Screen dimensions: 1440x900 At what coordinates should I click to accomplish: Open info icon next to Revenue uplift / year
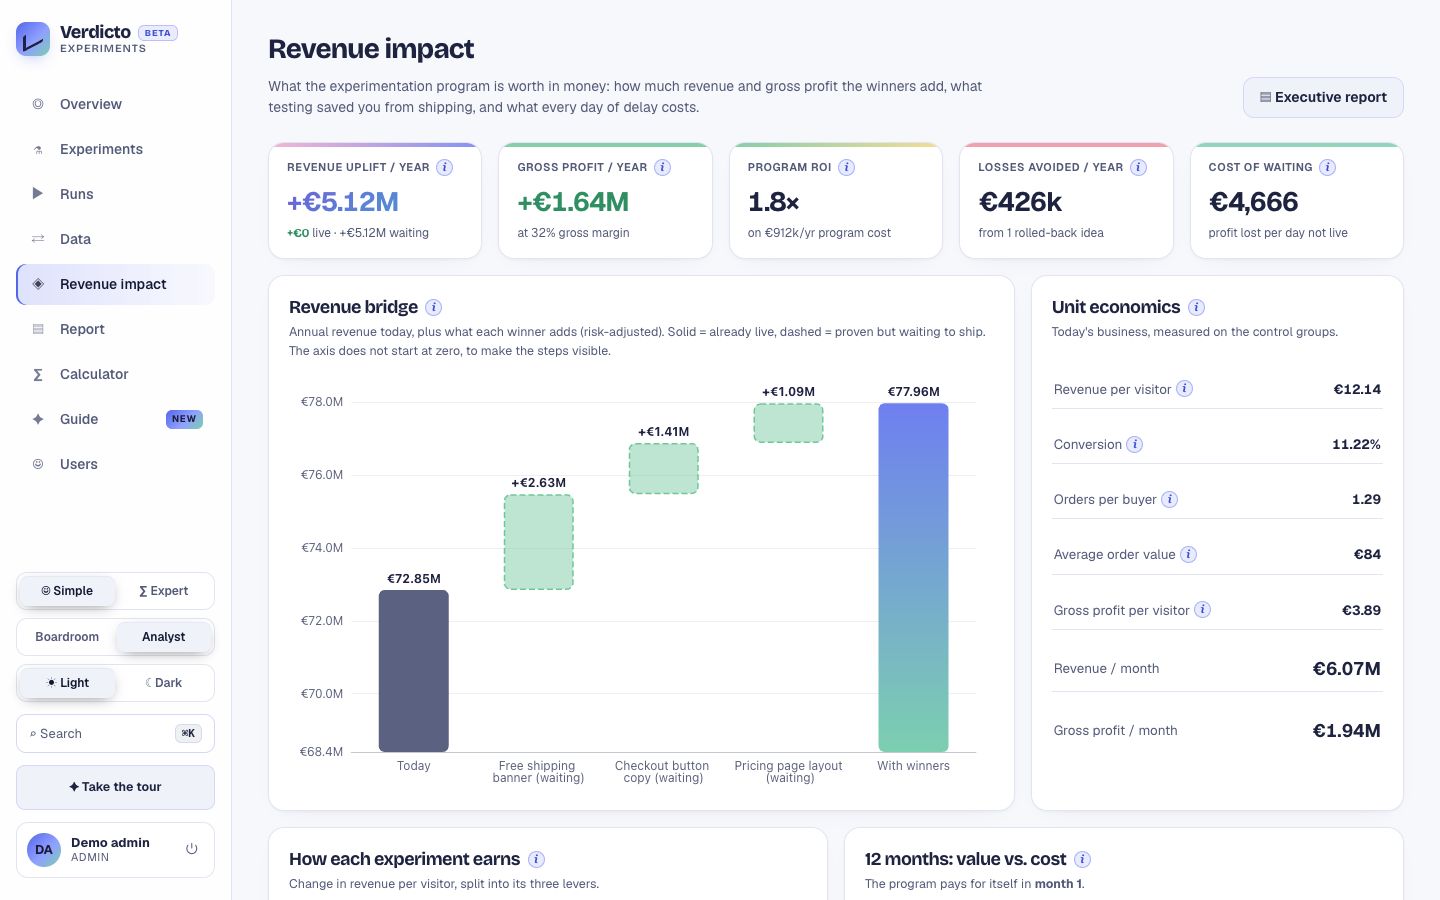pyautogui.click(x=445, y=167)
